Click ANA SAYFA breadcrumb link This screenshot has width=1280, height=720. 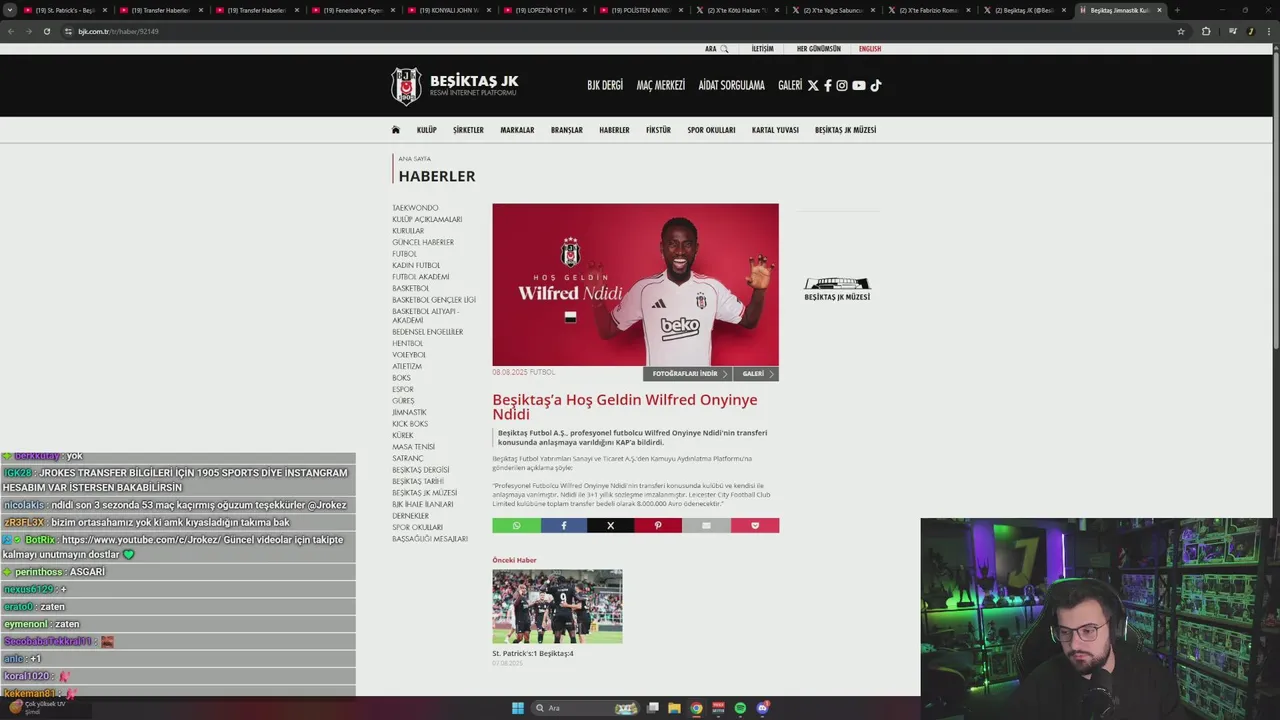click(x=414, y=159)
